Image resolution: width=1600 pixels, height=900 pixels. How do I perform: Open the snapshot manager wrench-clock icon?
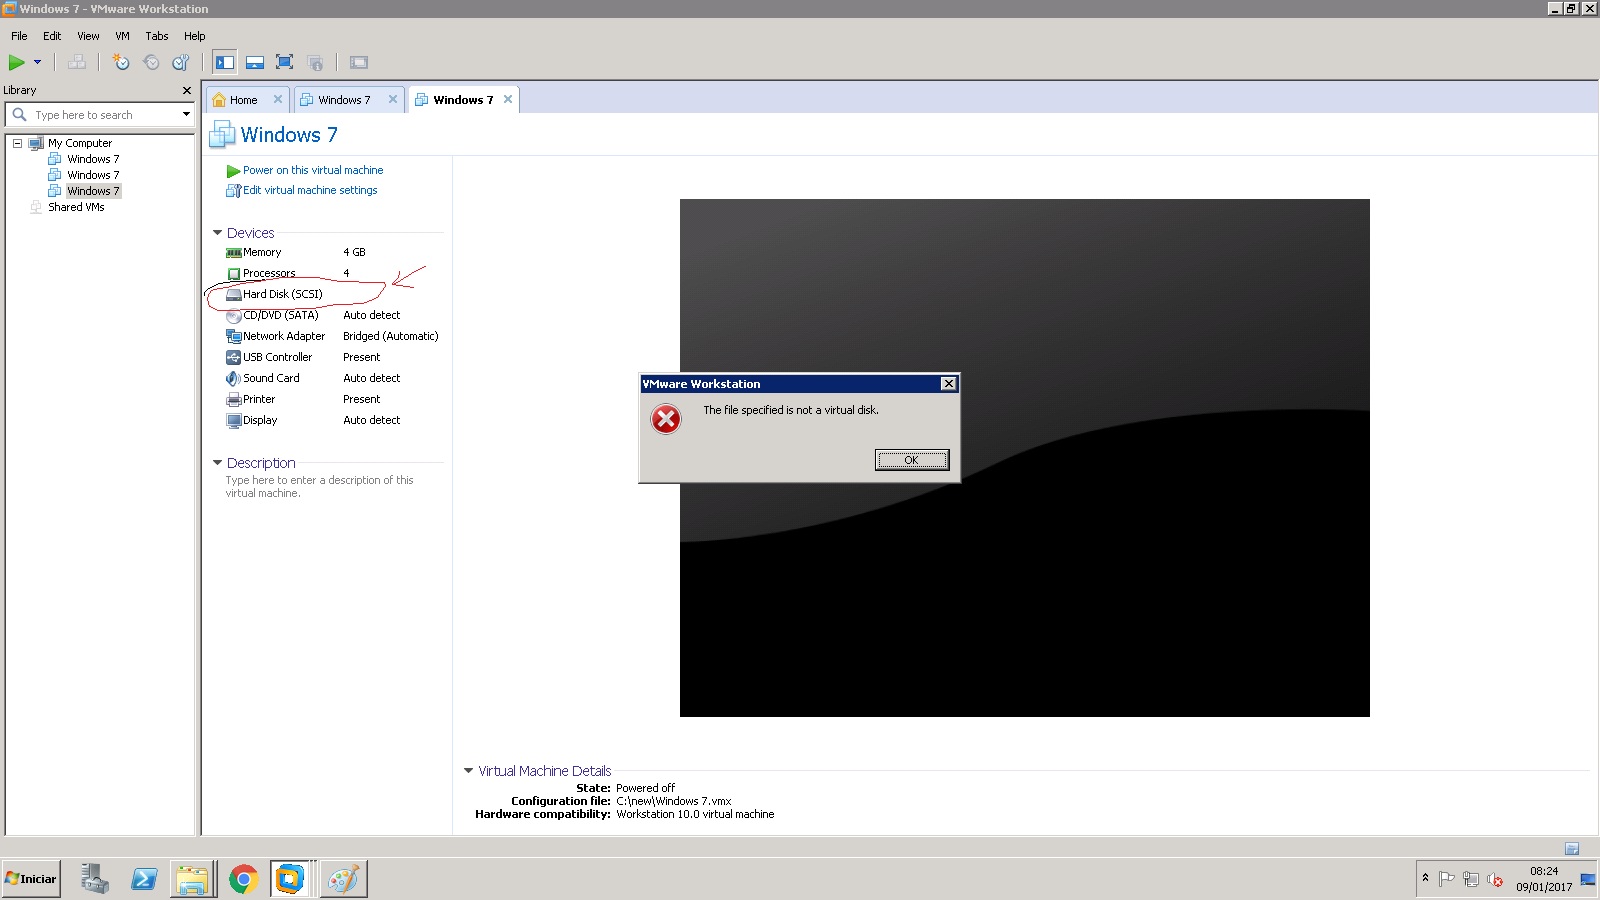(x=181, y=62)
